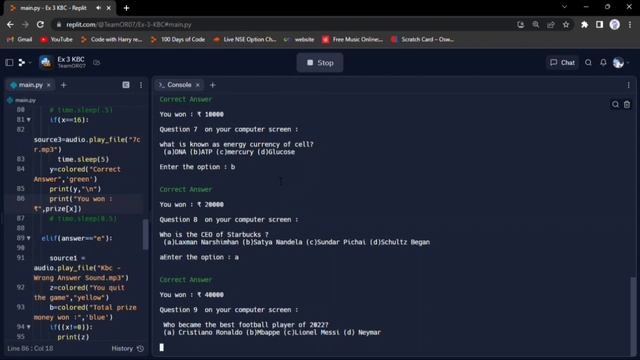This screenshot has width=640, height=360.
Task: Click the replit.com address bar
Action: (x=282, y=24)
